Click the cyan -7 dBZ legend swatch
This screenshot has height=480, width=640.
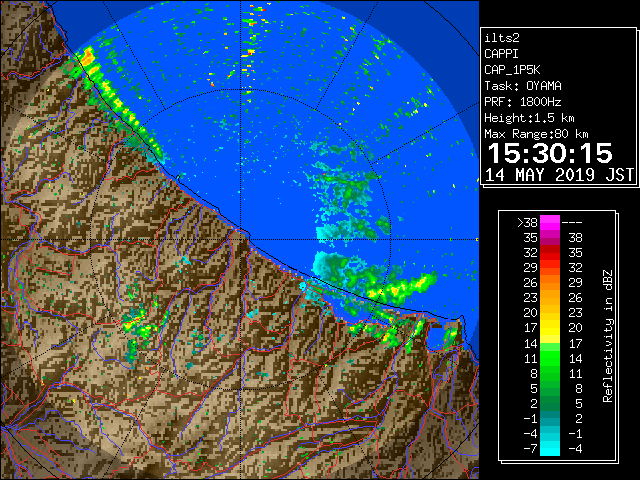(x=550, y=448)
